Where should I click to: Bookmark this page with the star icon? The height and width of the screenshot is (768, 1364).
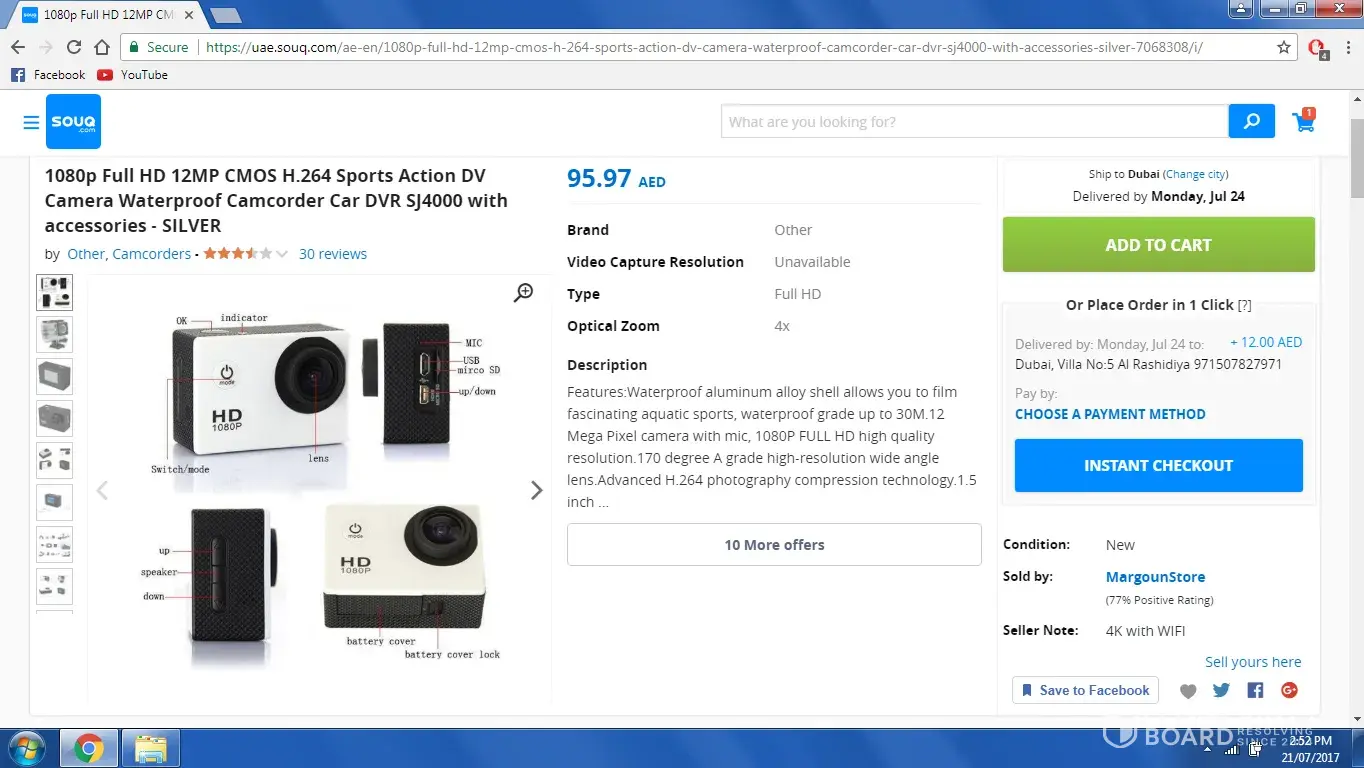[1284, 47]
